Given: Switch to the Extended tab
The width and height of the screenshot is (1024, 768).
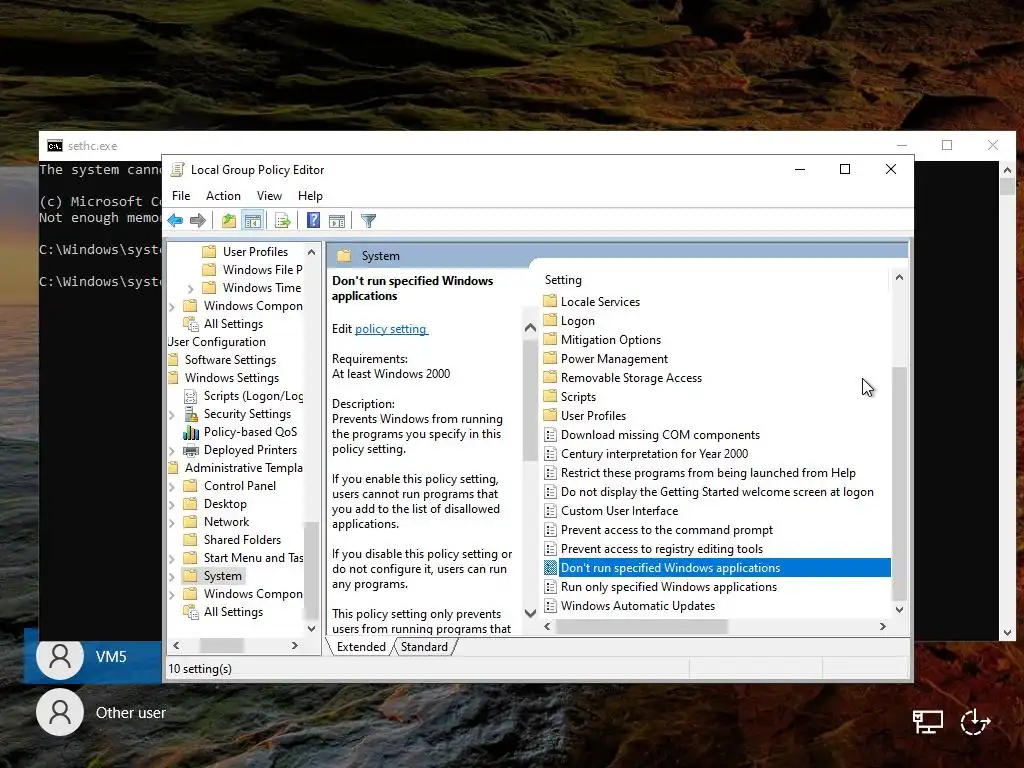Looking at the screenshot, I should [x=361, y=647].
